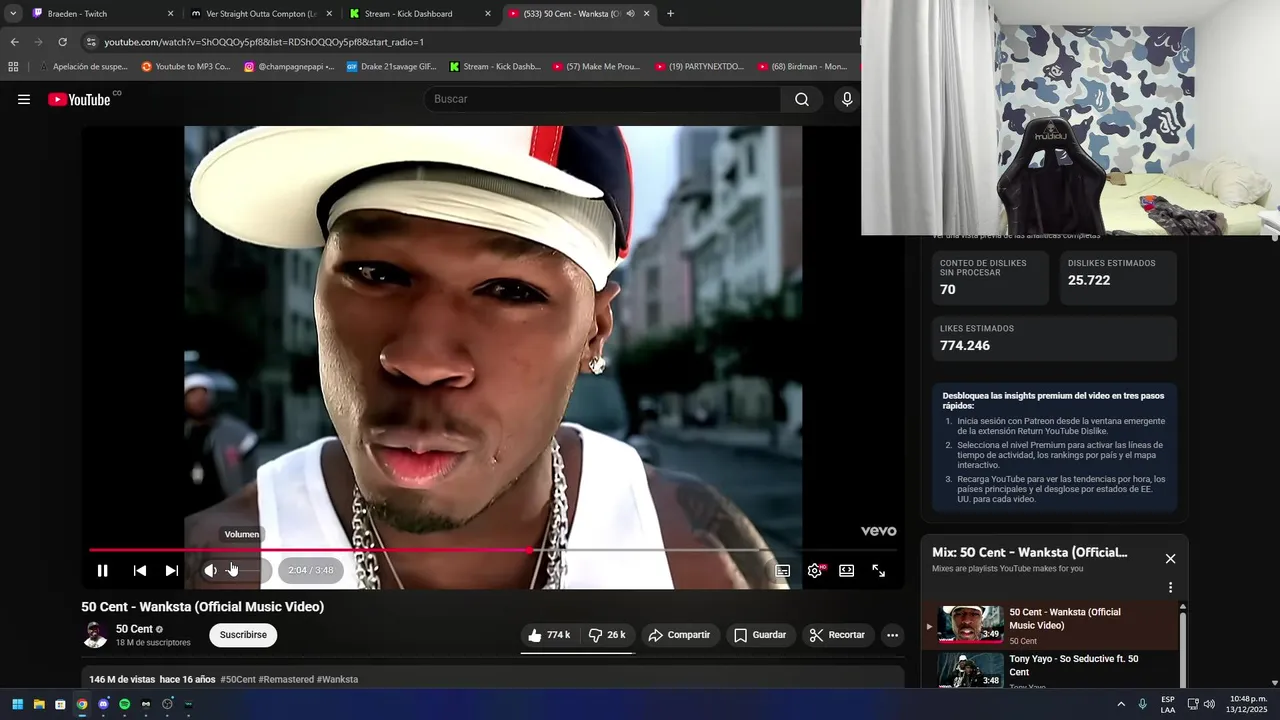Run search with magnifier button

[x=802, y=99]
